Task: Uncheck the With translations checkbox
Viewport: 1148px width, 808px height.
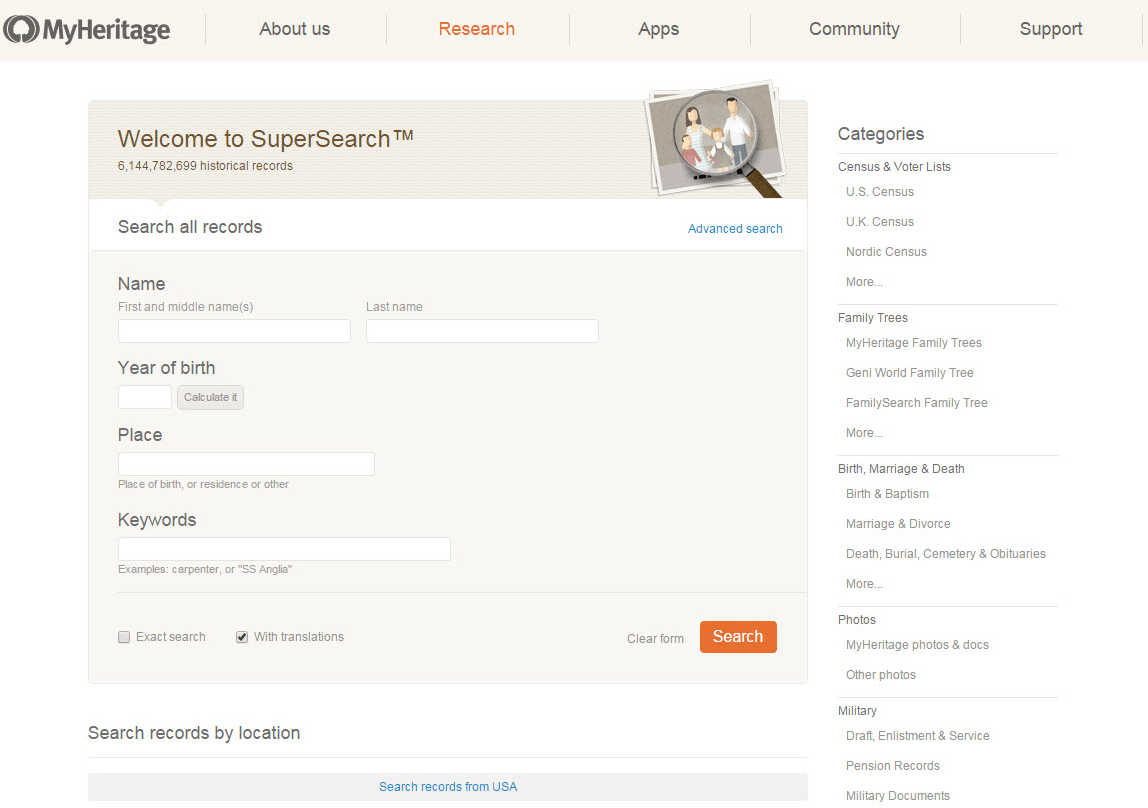Action: (x=241, y=637)
